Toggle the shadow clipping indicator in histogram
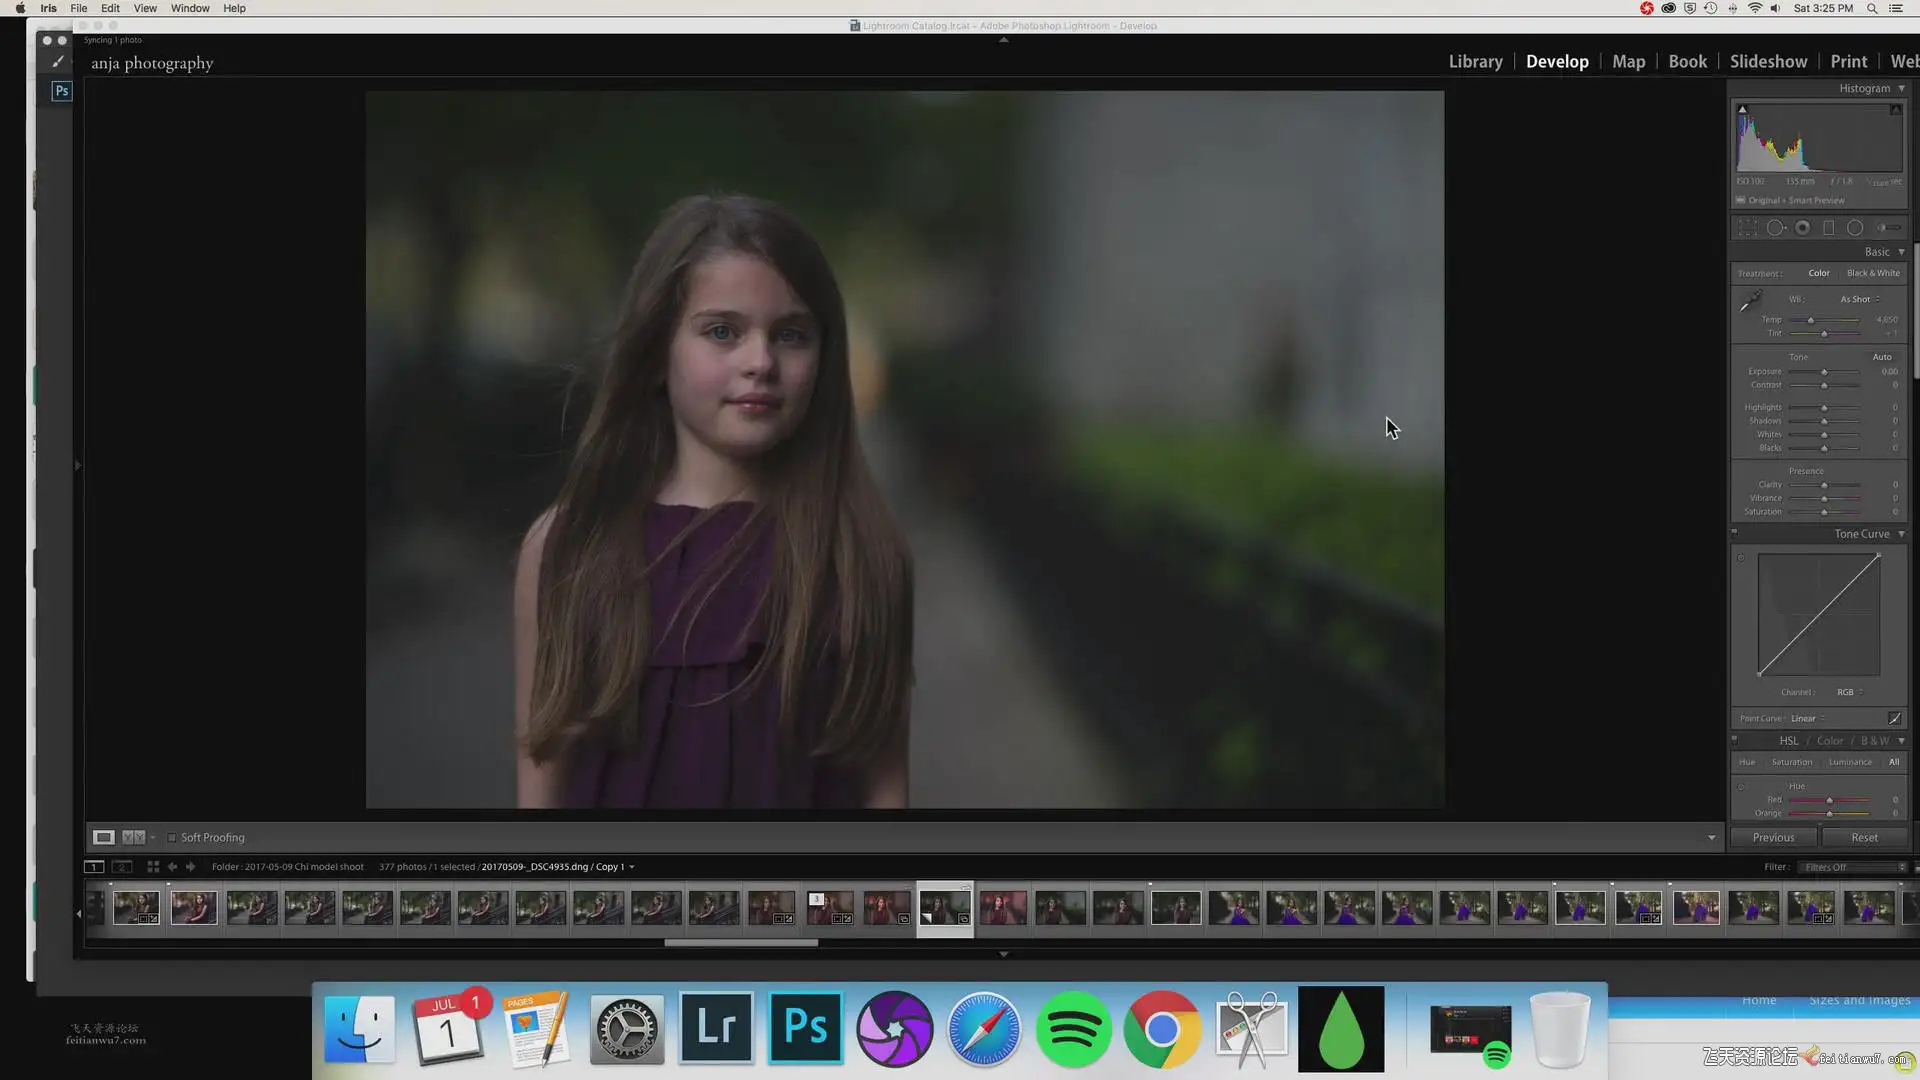The width and height of the screenshot is (1920, 1080). pos(1742,110)
